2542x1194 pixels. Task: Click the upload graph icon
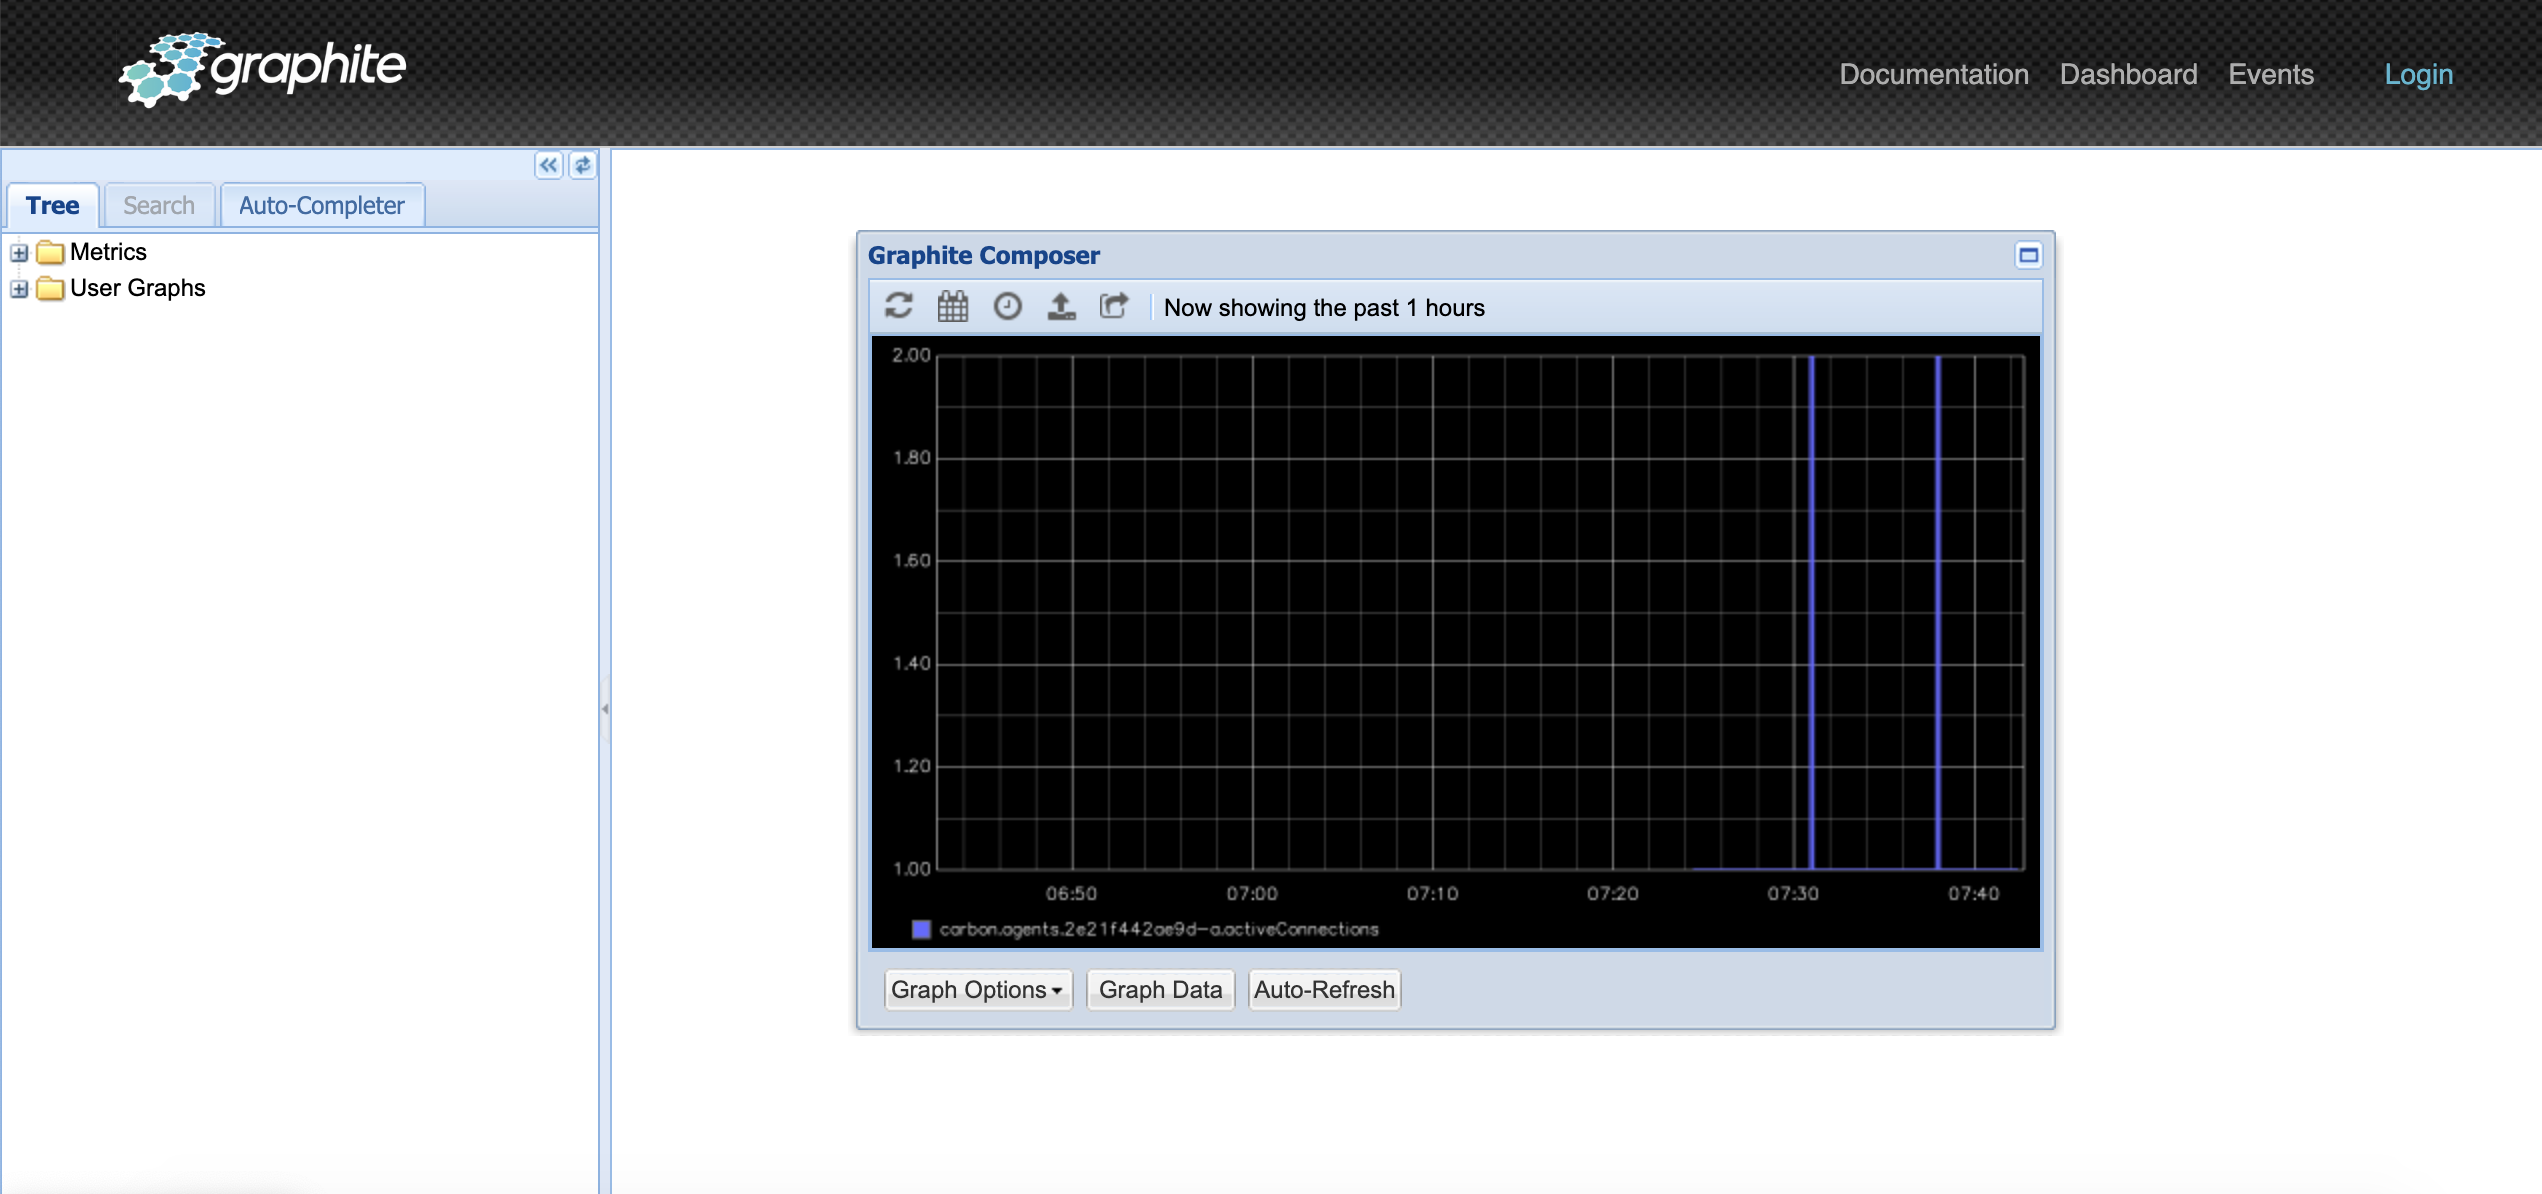pyautogui.click(x=1061, y=306)
